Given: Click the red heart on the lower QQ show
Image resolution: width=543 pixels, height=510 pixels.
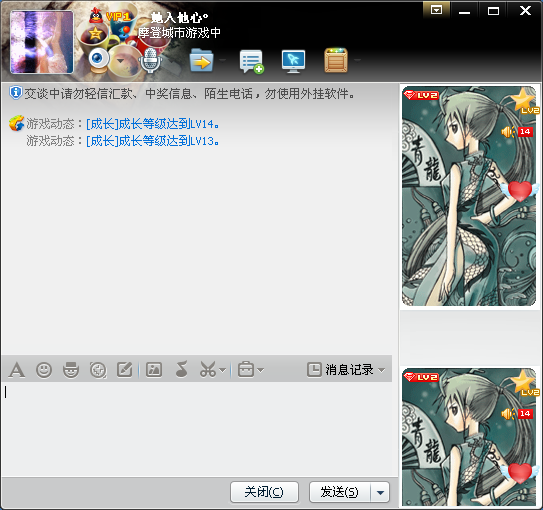Looking at the screenshot, I should click(520, 473).
